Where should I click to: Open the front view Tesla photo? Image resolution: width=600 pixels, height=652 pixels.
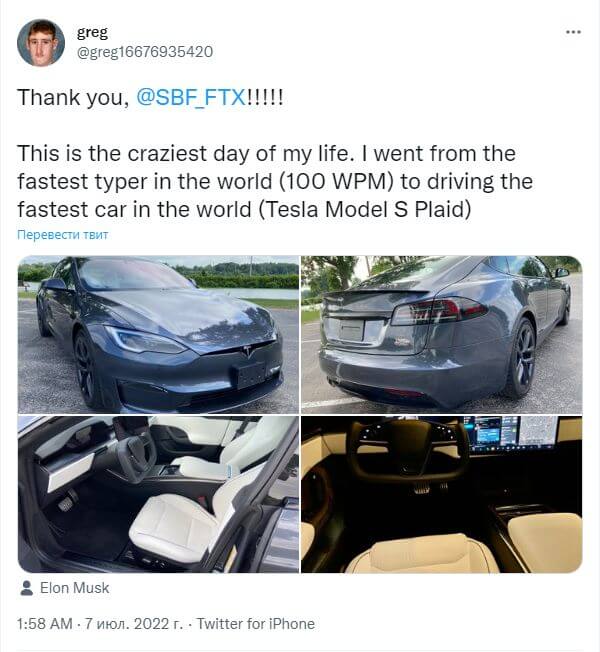(158, 335)
